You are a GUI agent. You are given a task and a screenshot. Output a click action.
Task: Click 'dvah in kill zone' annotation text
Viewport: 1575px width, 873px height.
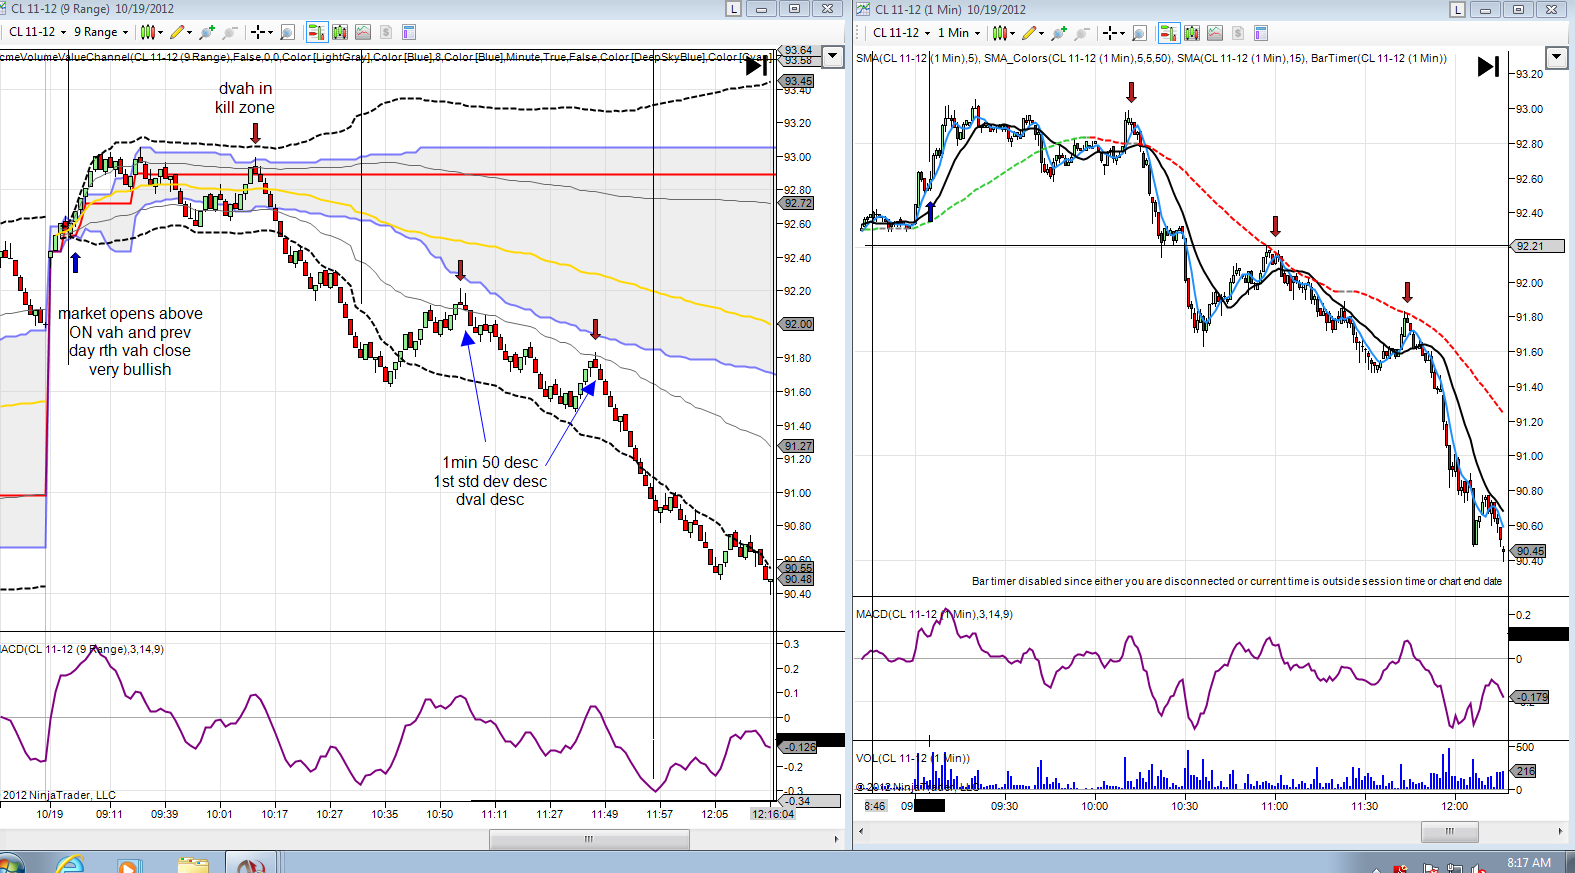245,98
